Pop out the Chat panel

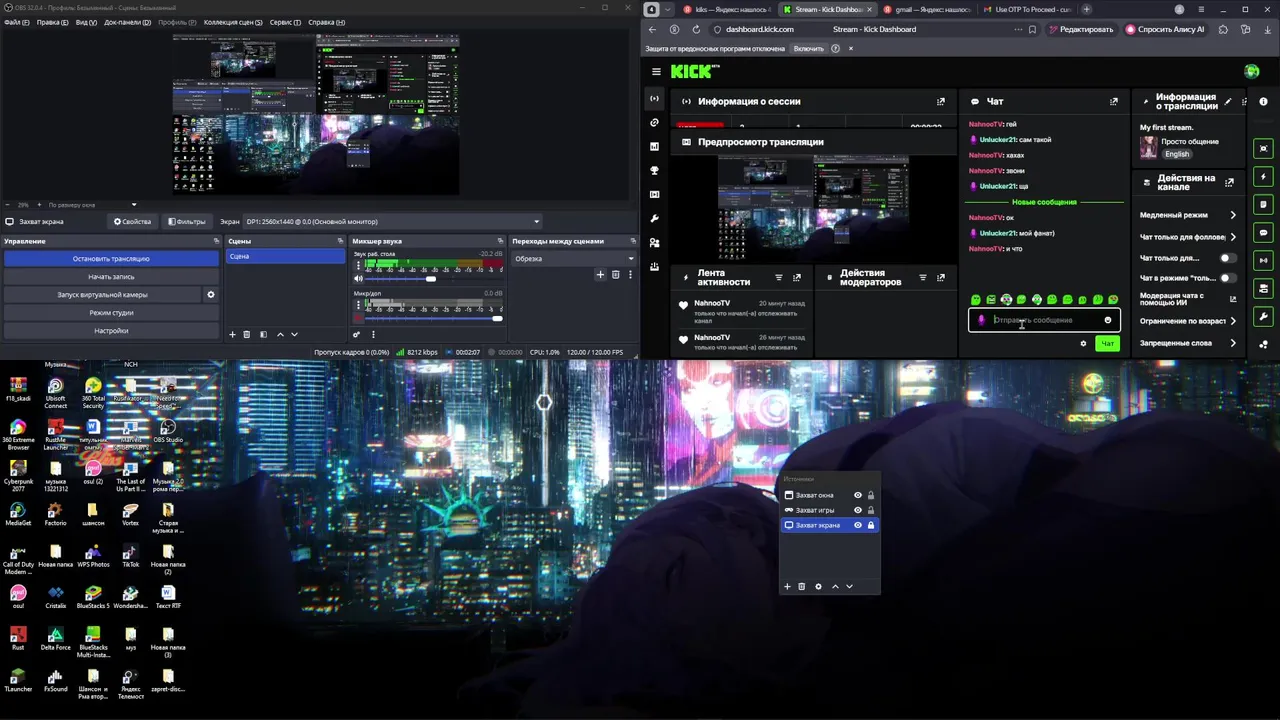(1114, 101)
